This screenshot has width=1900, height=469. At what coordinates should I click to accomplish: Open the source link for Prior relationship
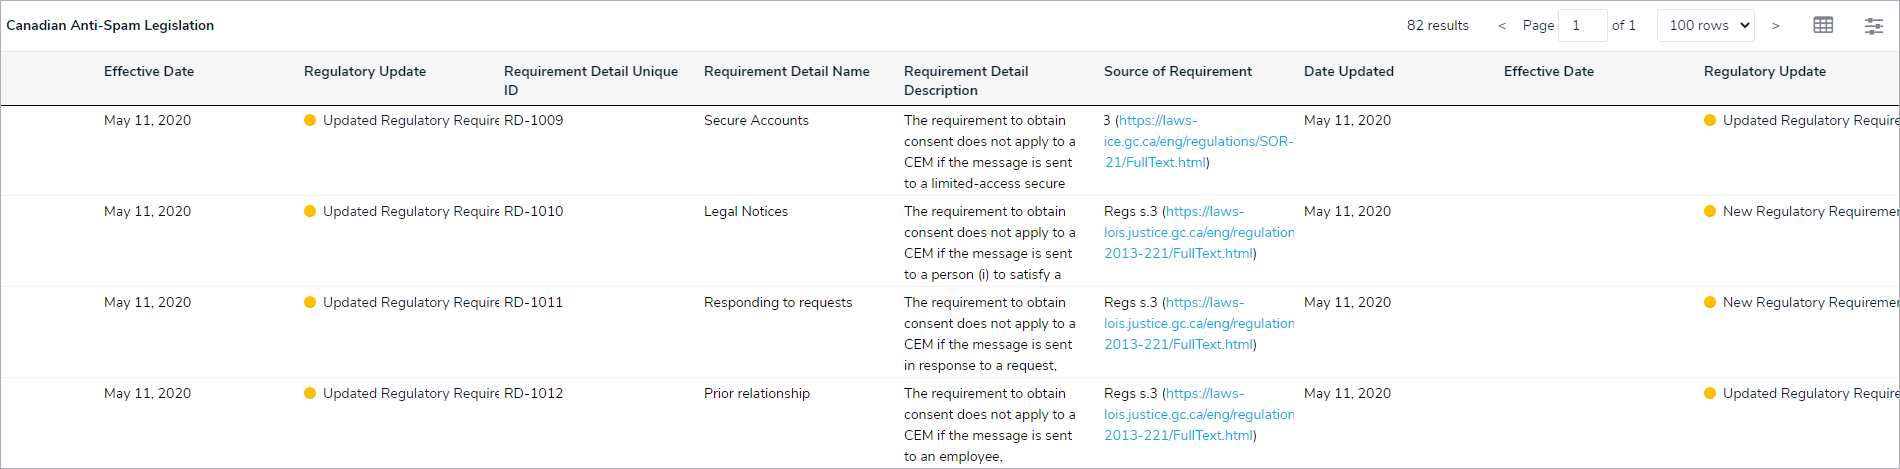click(x=1198, y=414)
